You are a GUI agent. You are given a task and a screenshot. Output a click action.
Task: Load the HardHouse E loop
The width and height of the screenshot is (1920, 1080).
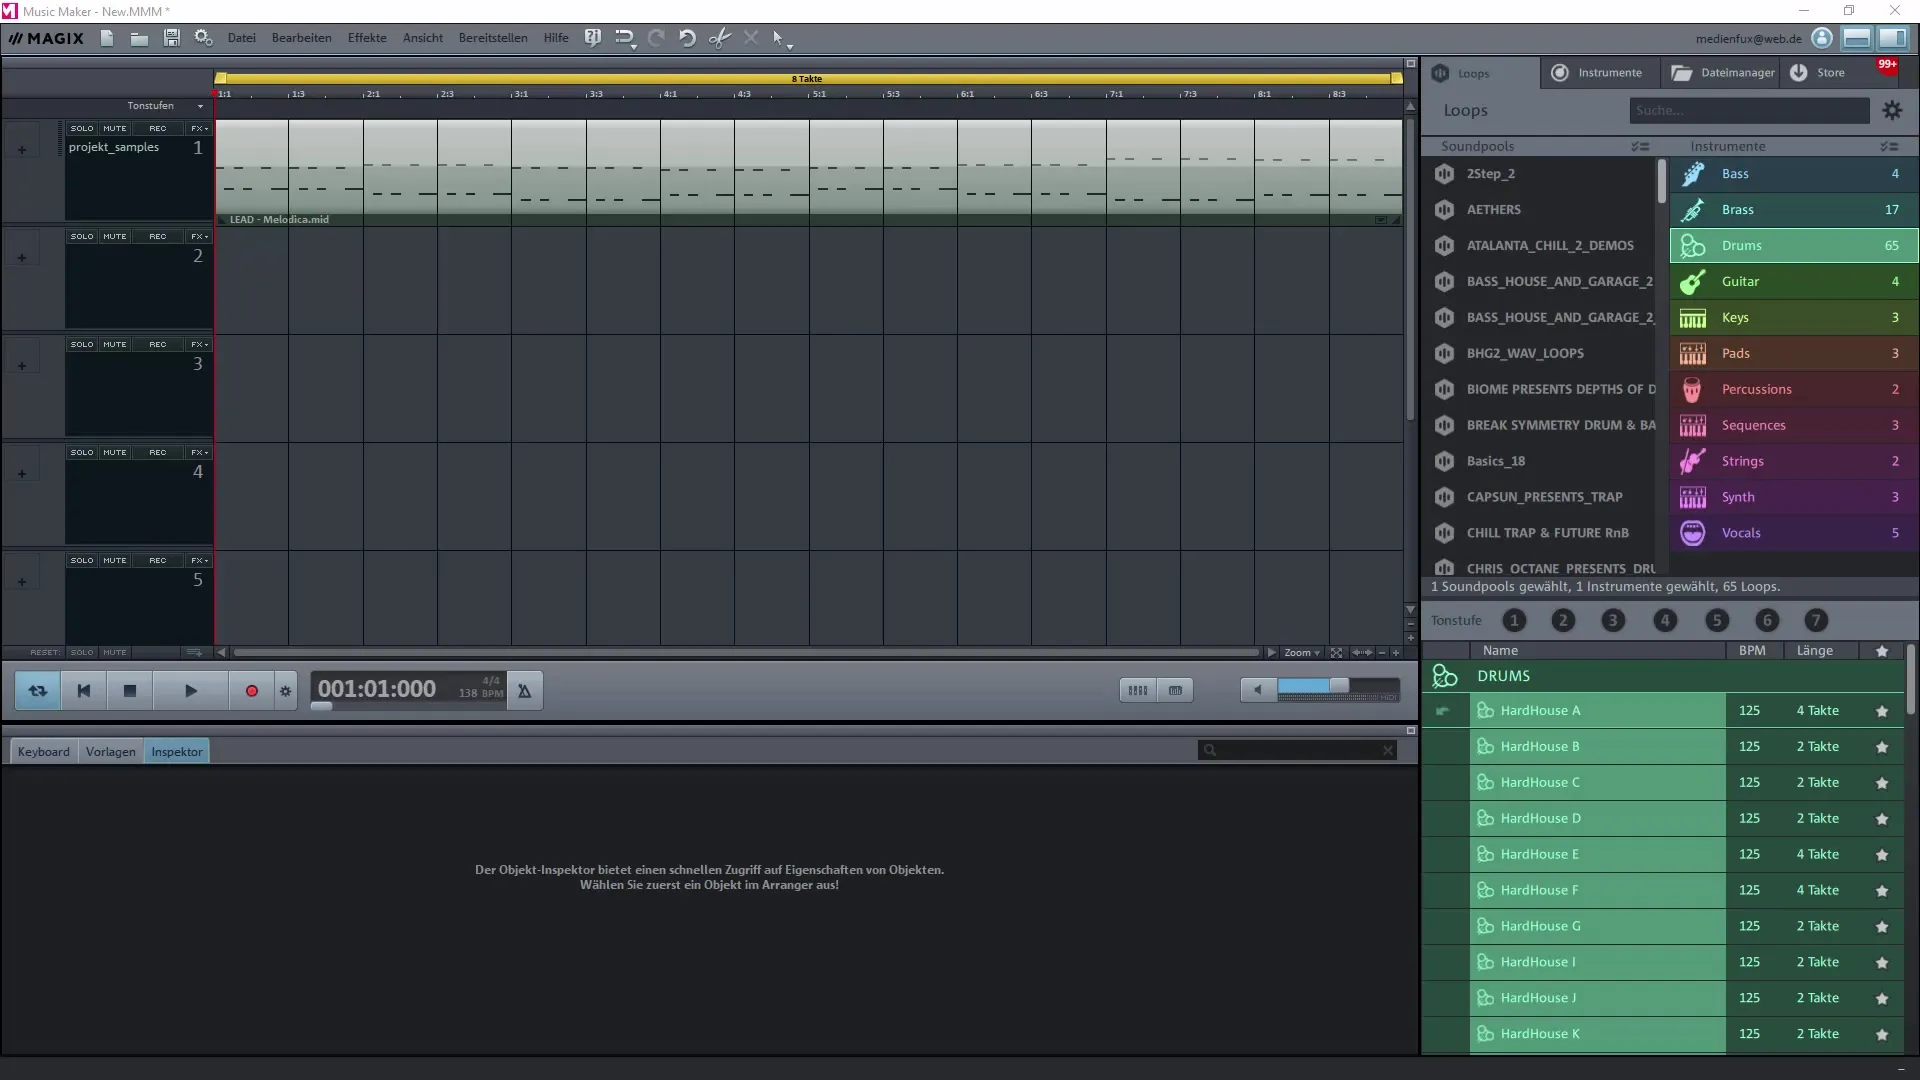(1598, 855)
